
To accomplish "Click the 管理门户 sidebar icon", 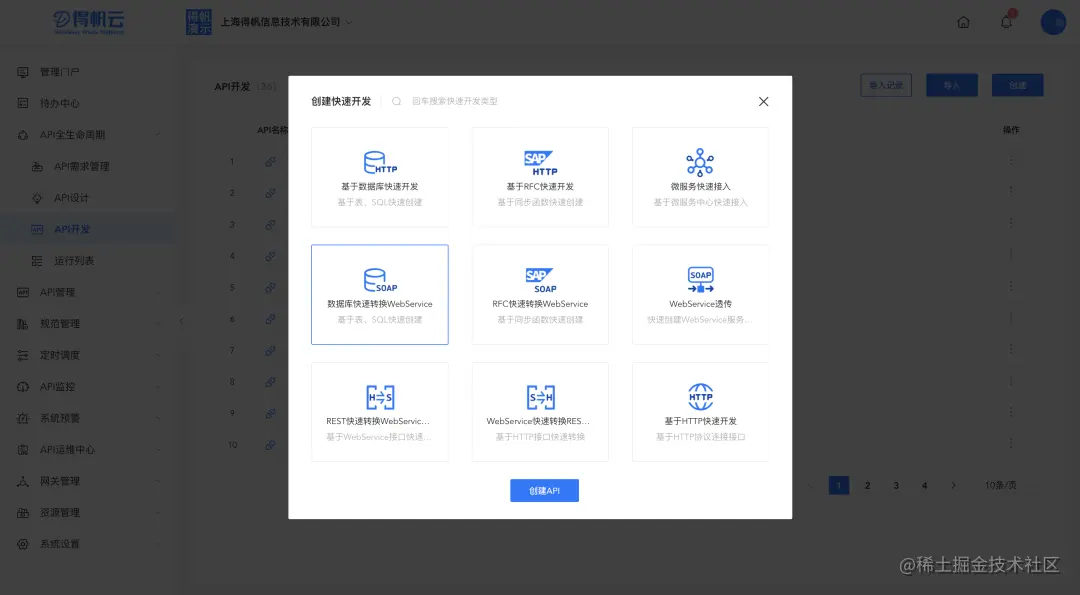I will pyautogui.click(x=23, y=72).
